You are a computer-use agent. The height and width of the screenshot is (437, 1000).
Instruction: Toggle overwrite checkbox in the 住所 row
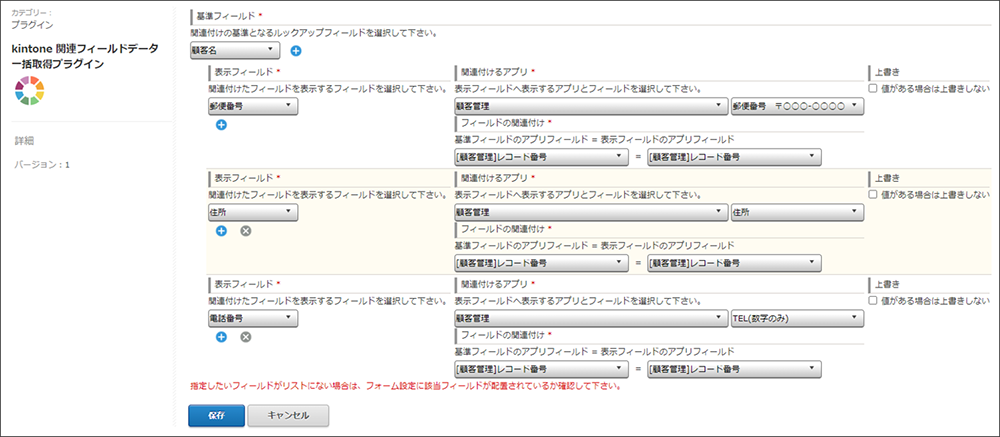[873, 194]
